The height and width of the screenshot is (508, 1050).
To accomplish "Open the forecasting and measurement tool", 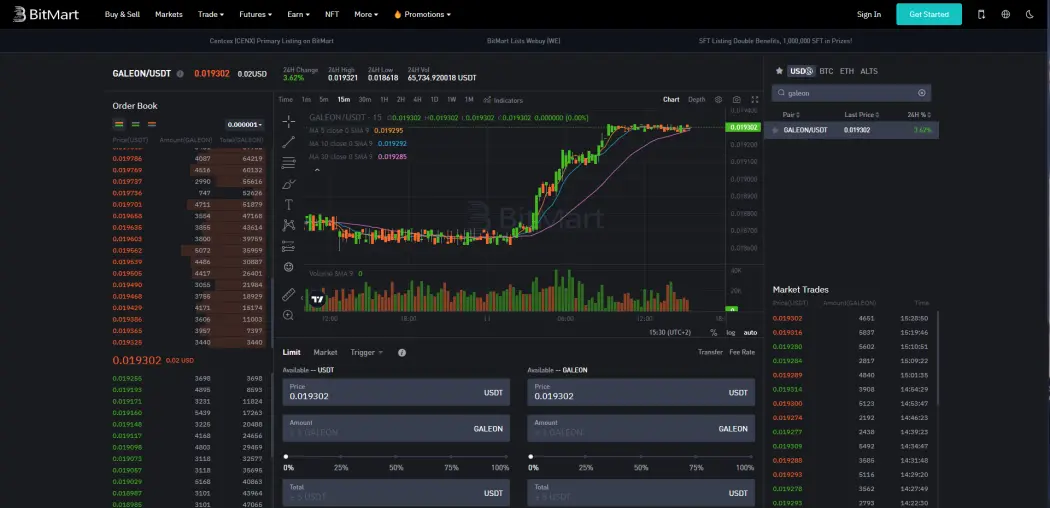I will point(289,246).
